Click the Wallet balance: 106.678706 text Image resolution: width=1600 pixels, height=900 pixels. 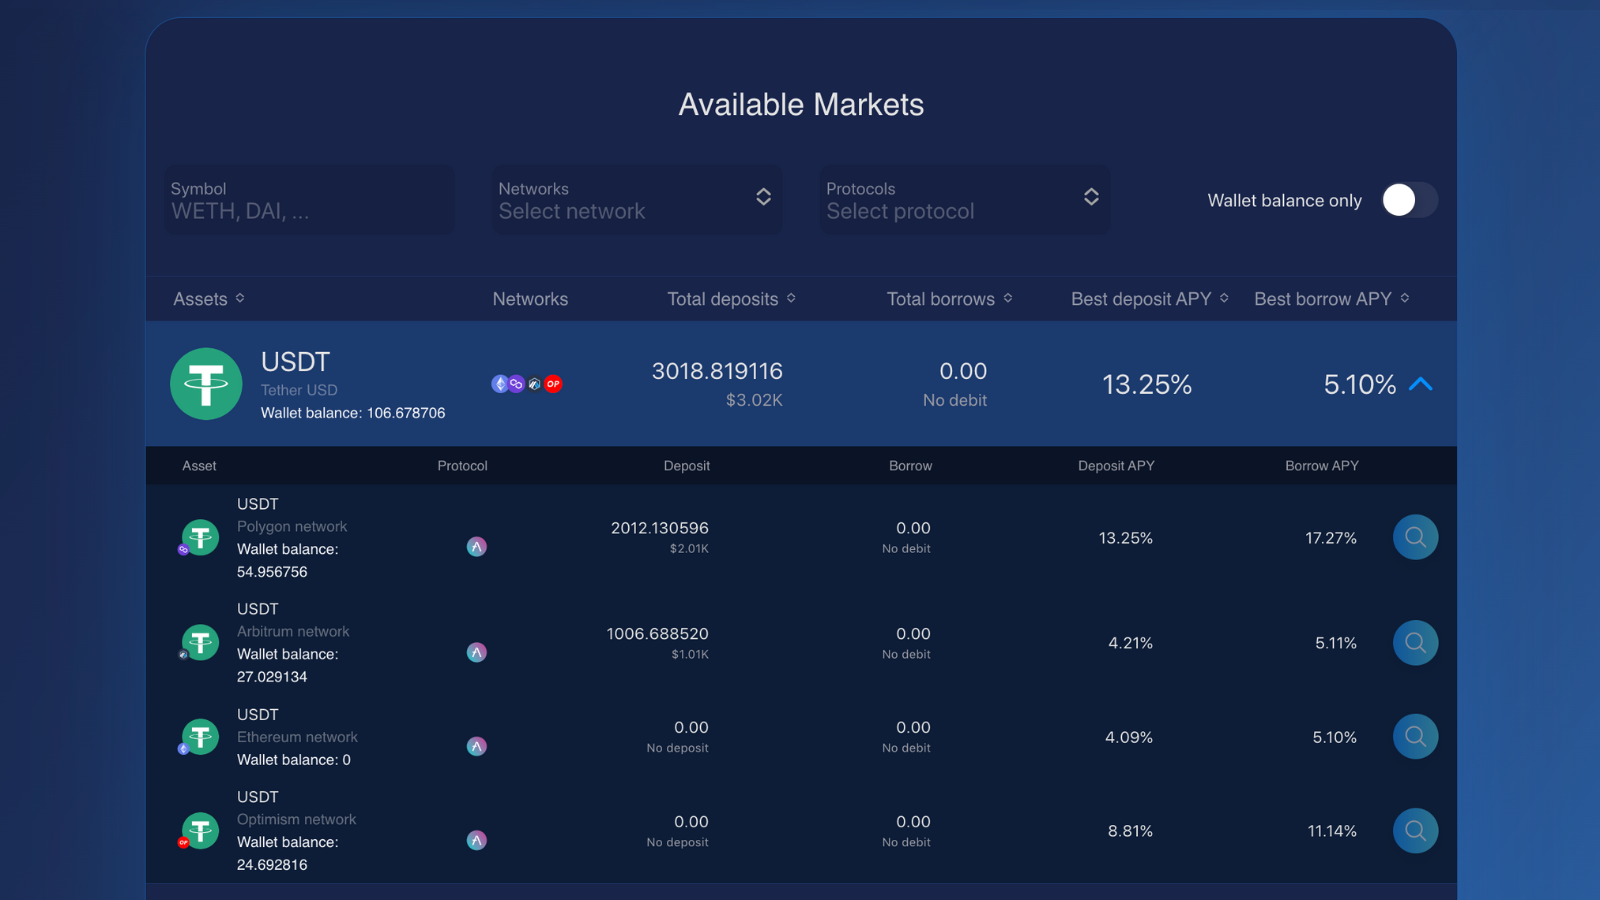(x=353, y=413)
